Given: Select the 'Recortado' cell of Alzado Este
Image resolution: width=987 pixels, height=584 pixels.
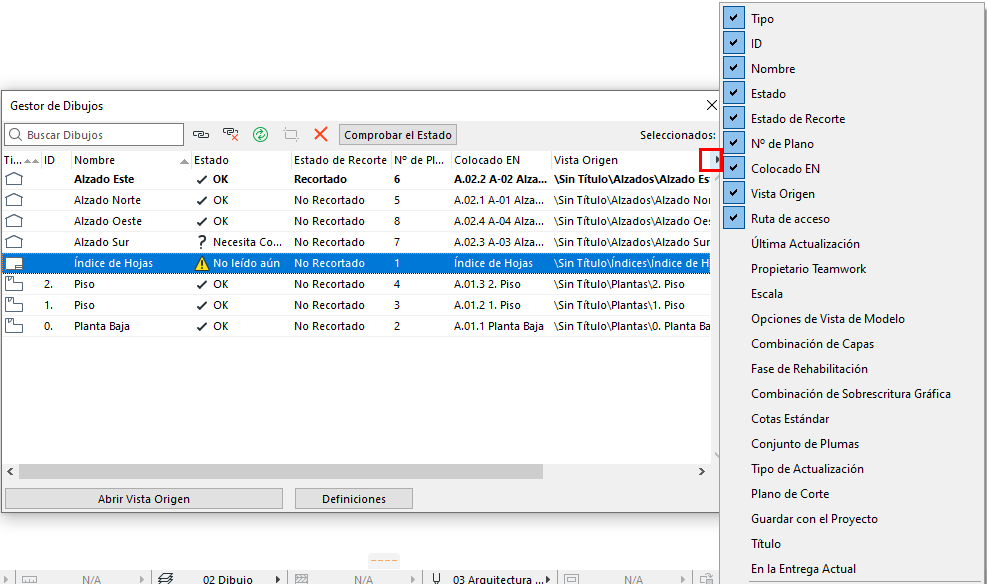Looking at the screenshot, I should coord(320,179).
